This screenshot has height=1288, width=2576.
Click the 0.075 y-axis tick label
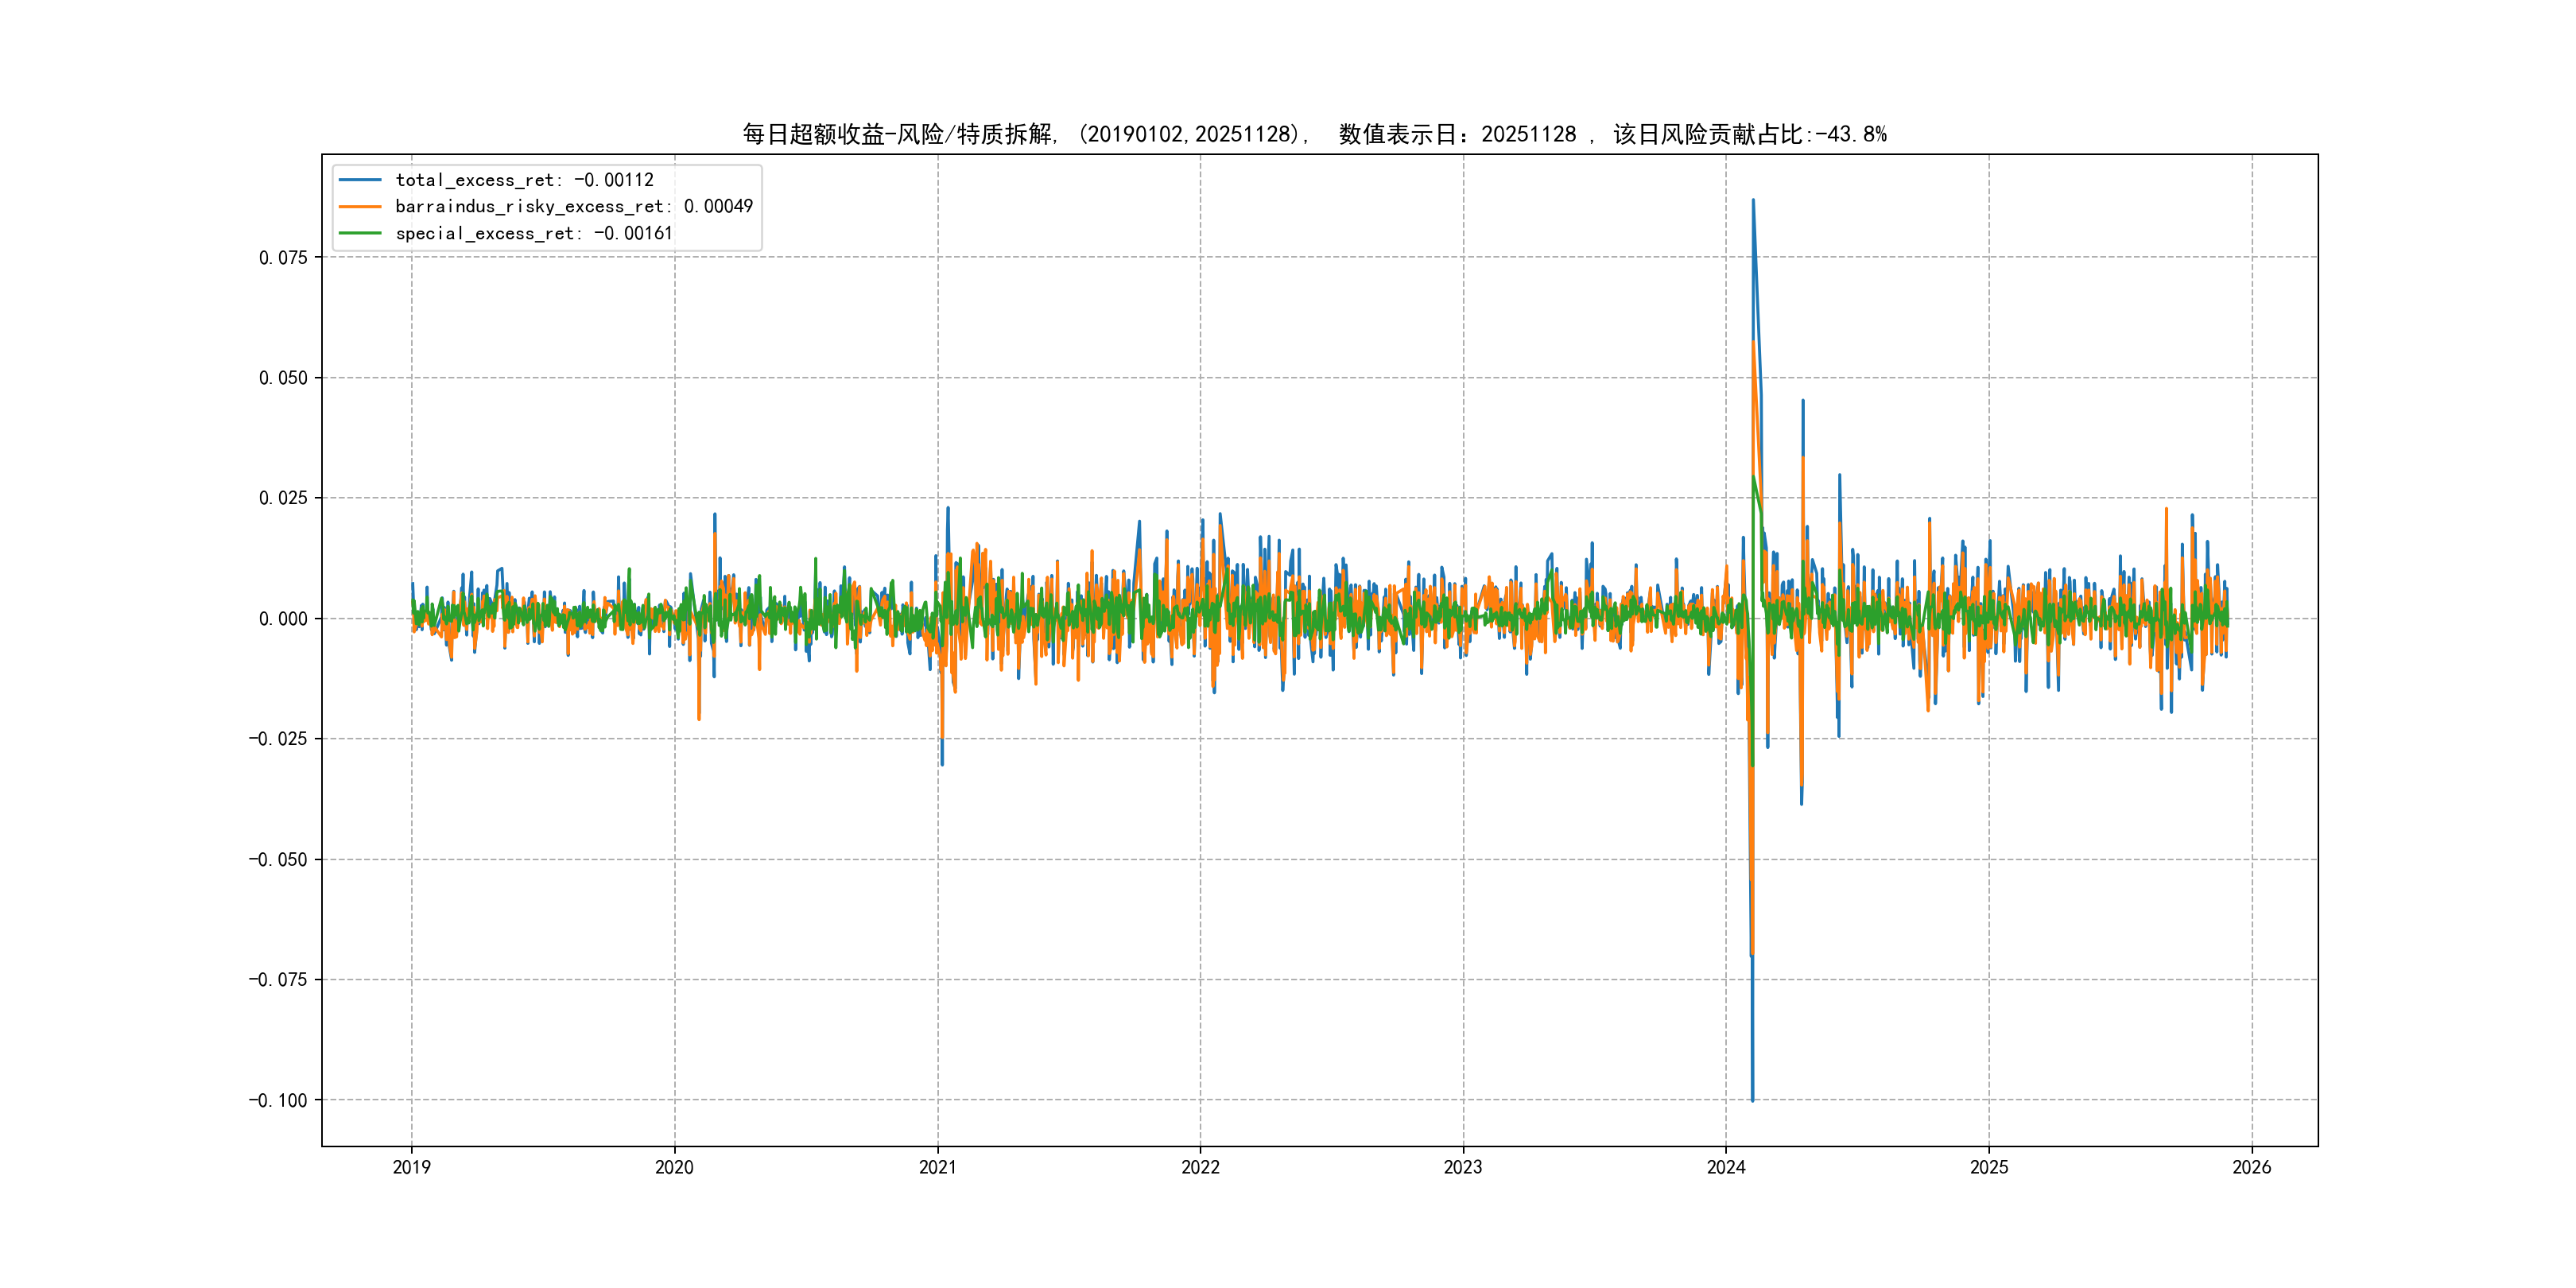283,258
